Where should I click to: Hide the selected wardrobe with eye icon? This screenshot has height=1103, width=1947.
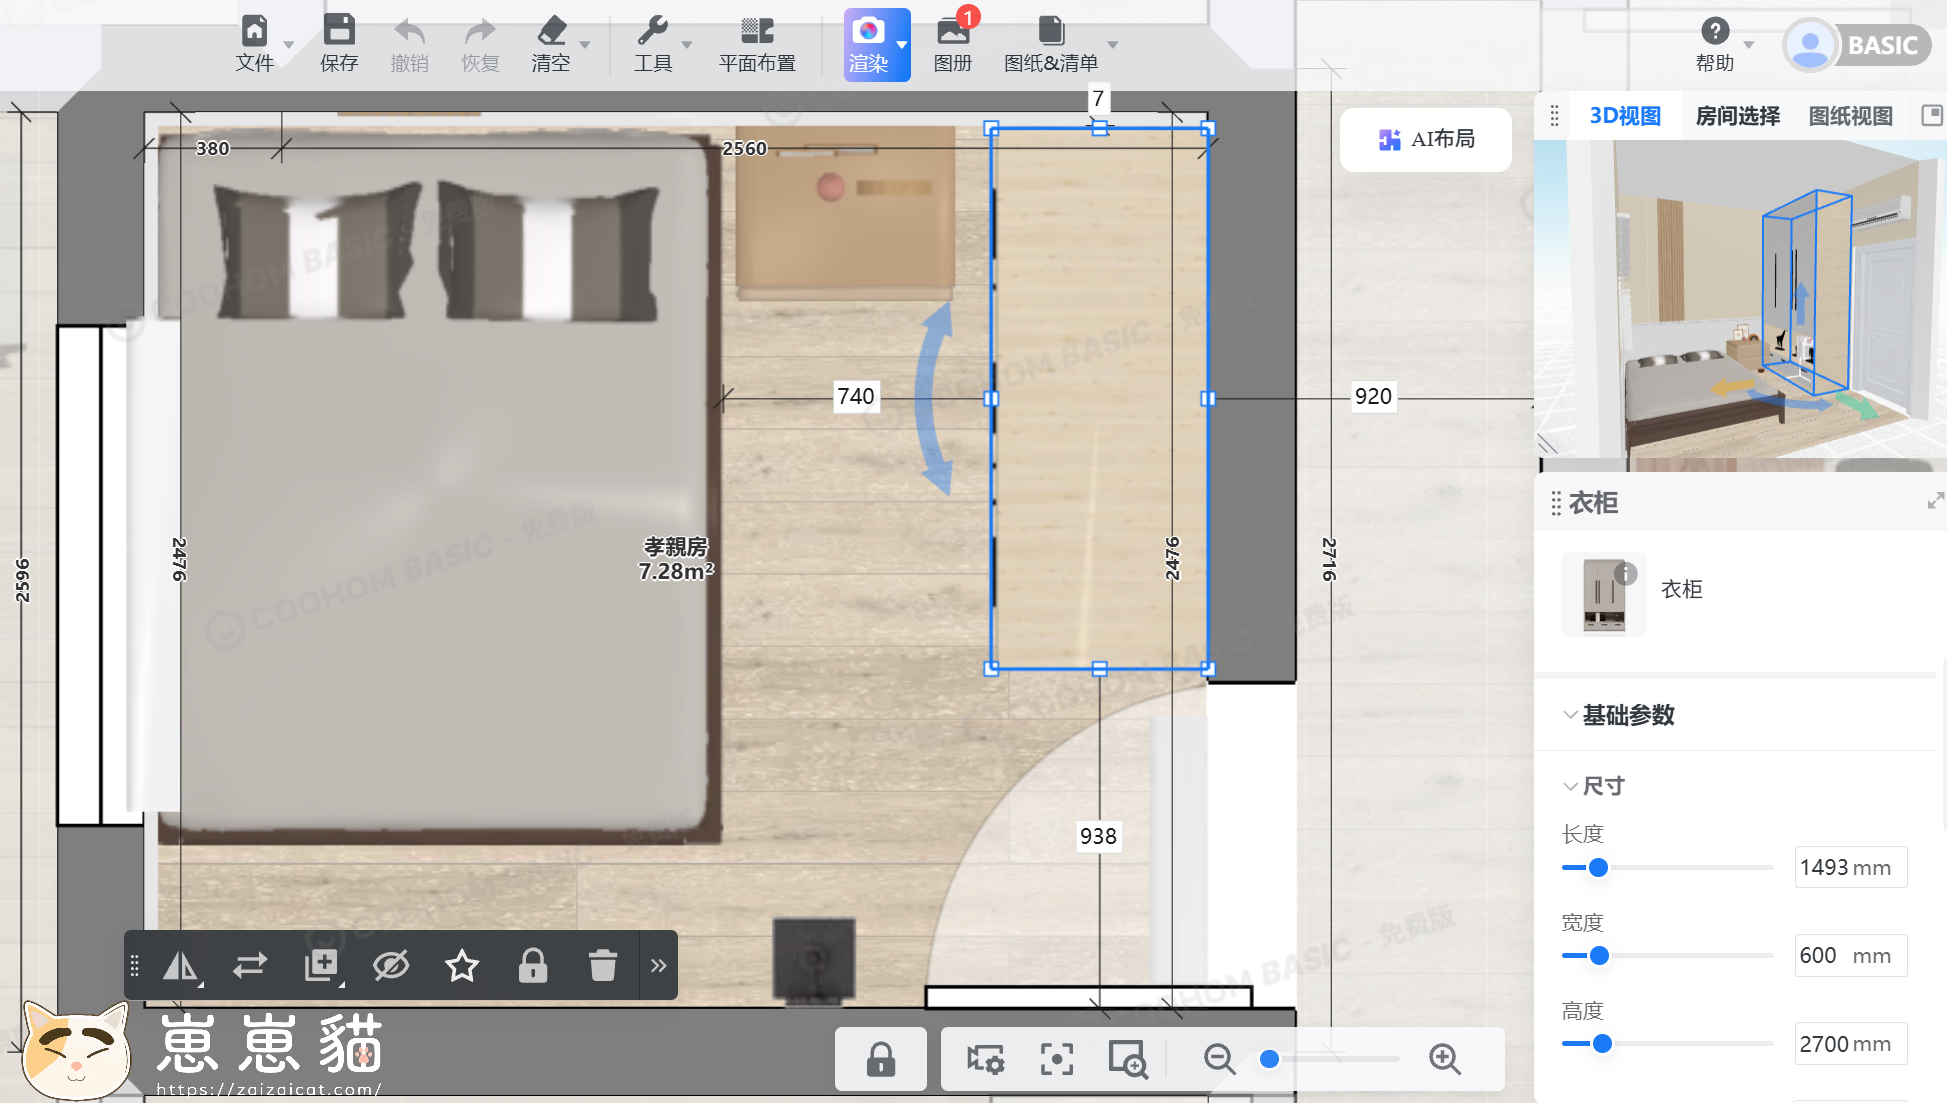click(391, 965)
